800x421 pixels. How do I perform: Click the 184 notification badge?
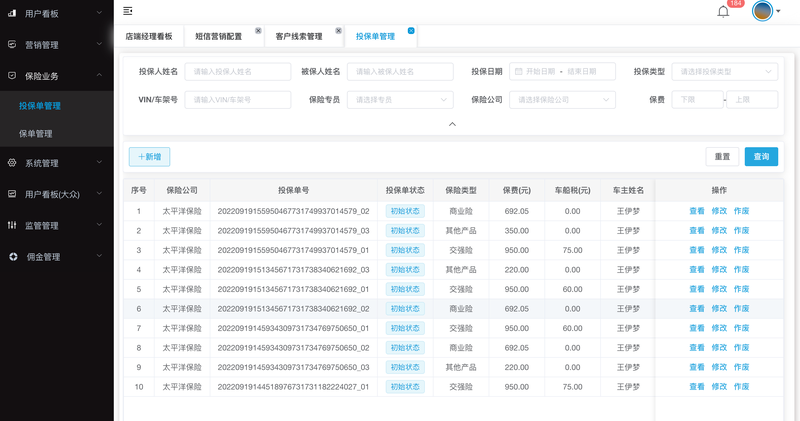click(735, 3)
